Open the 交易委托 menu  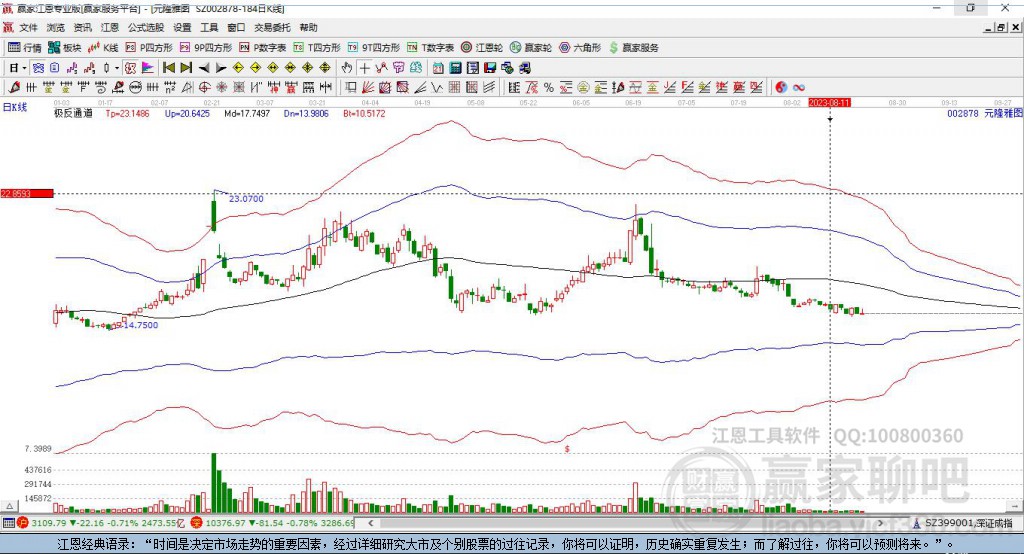point(272,27)
